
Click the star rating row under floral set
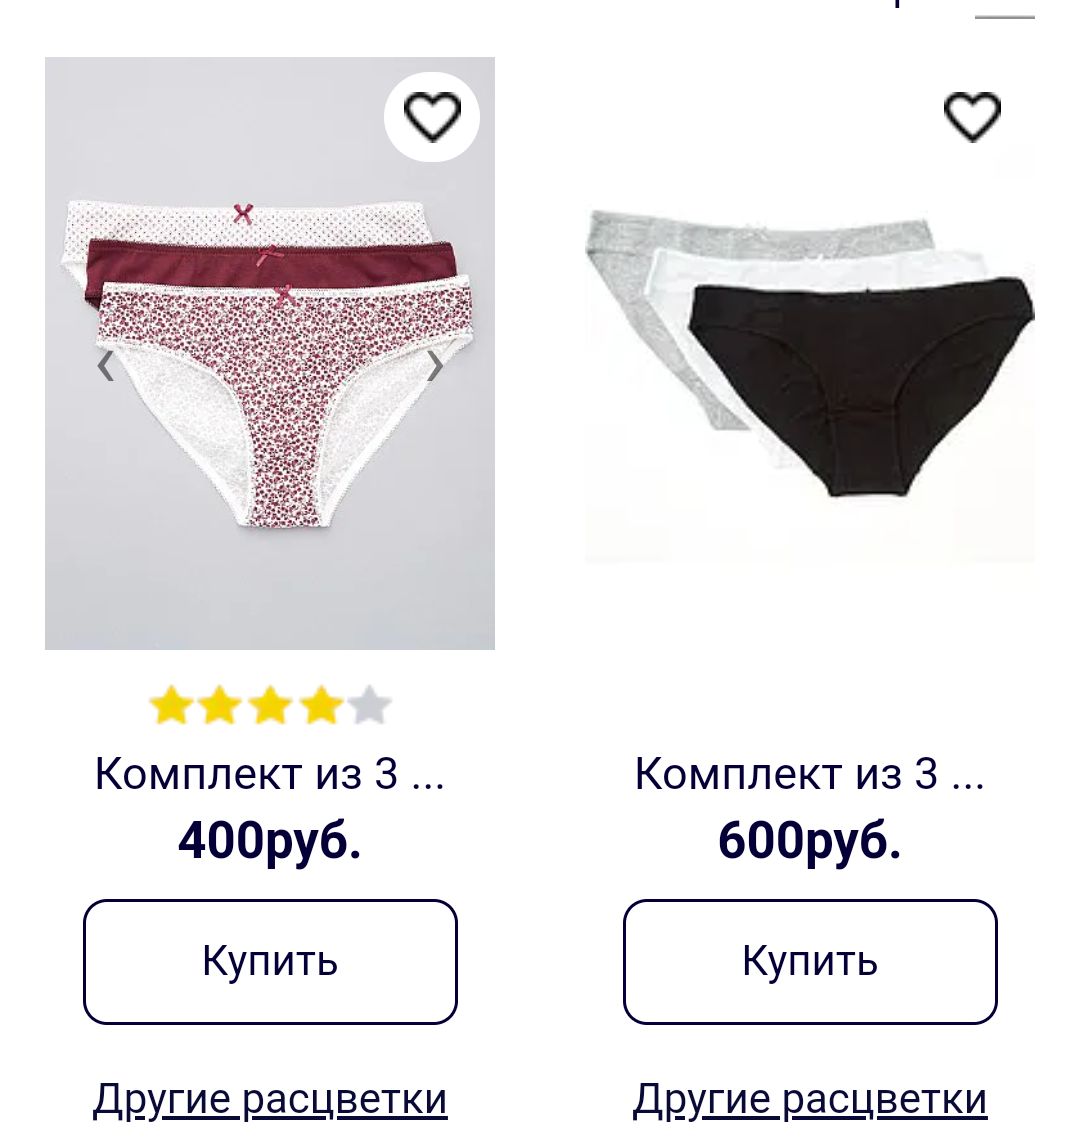(269, 705)
